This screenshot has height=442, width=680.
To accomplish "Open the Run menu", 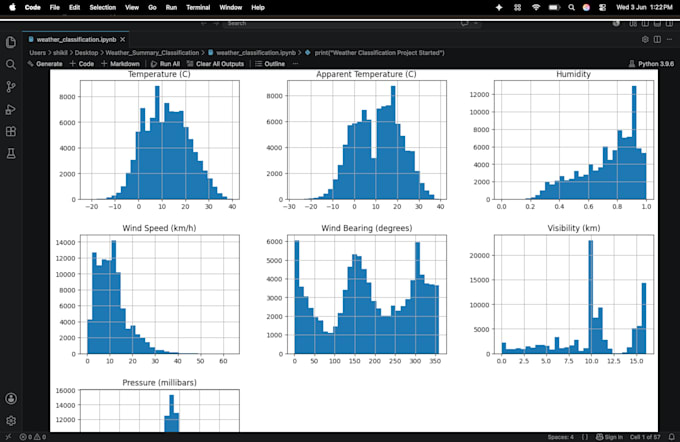I will (x=171, y=7).
